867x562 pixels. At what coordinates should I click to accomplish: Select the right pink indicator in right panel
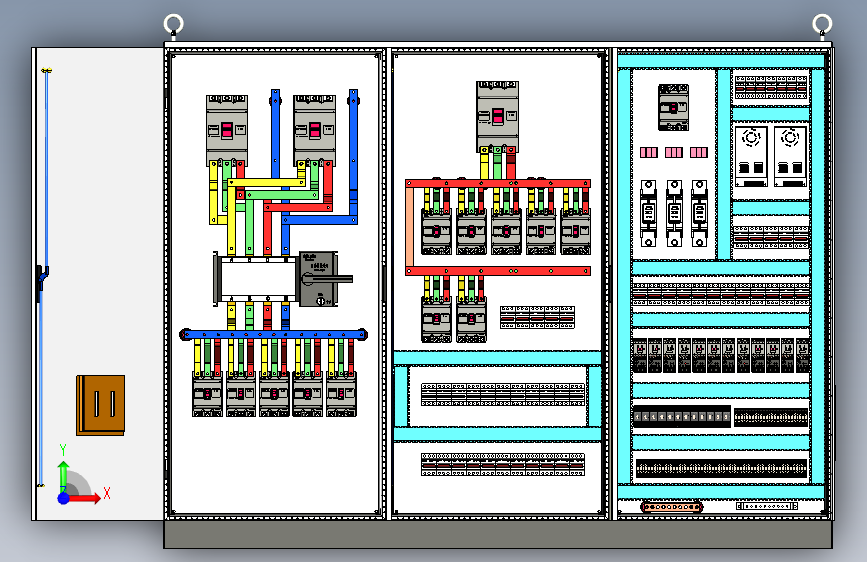pos(698,152)
